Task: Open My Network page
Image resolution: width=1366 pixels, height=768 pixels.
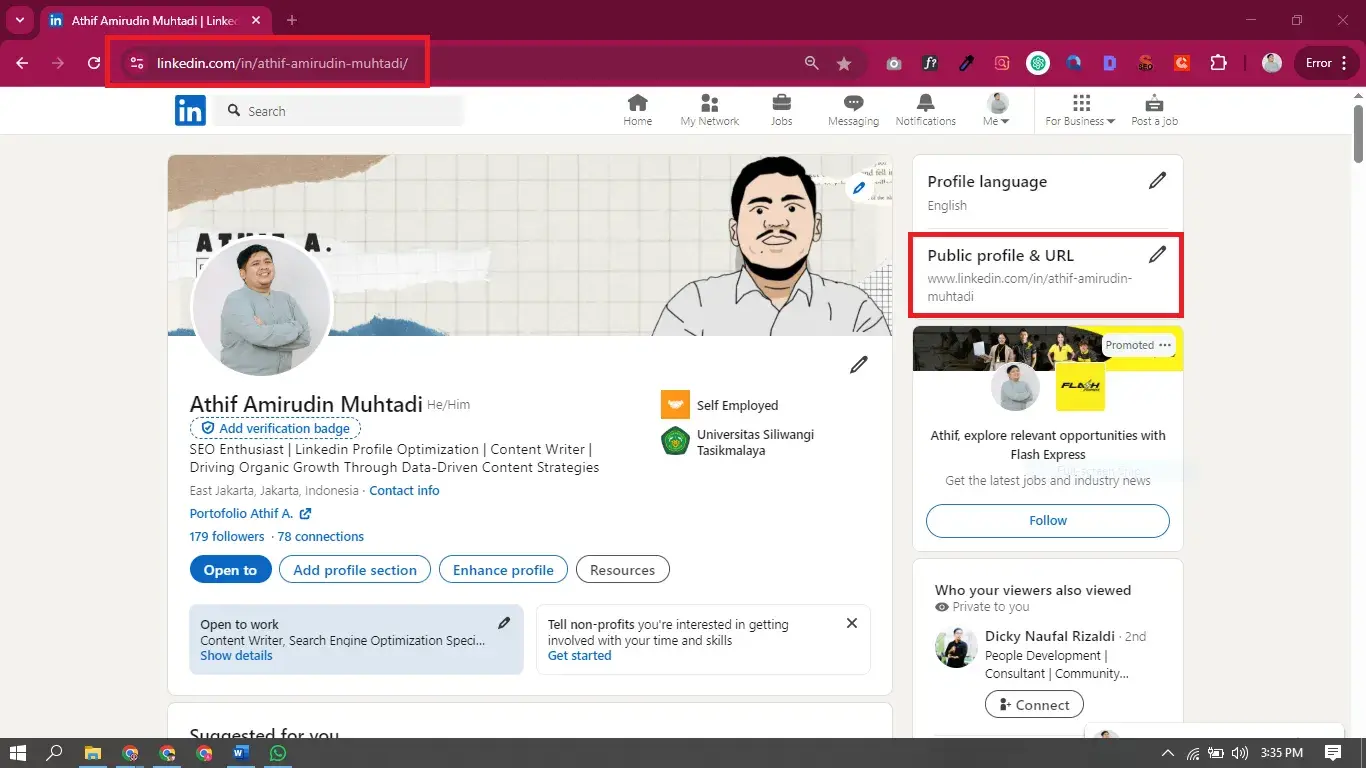Action: (710, 110)
